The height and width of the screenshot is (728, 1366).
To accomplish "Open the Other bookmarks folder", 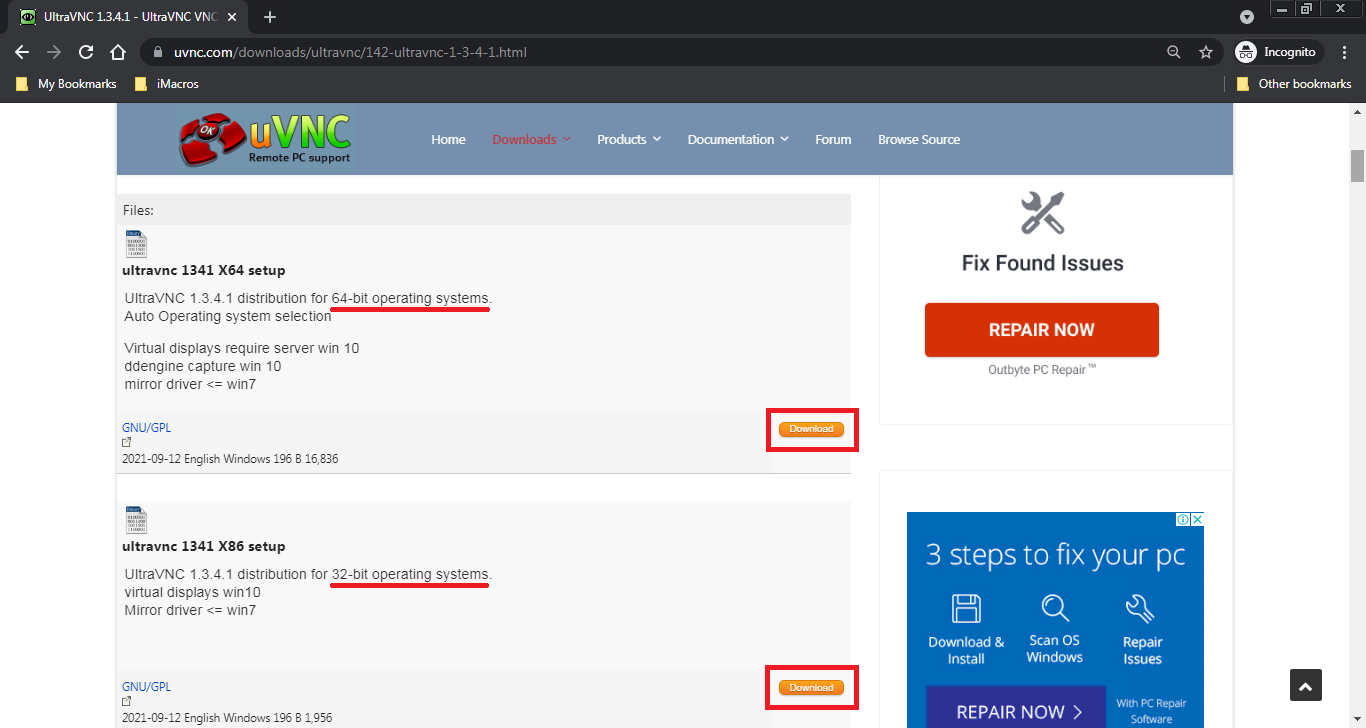I will (1294, 84).
